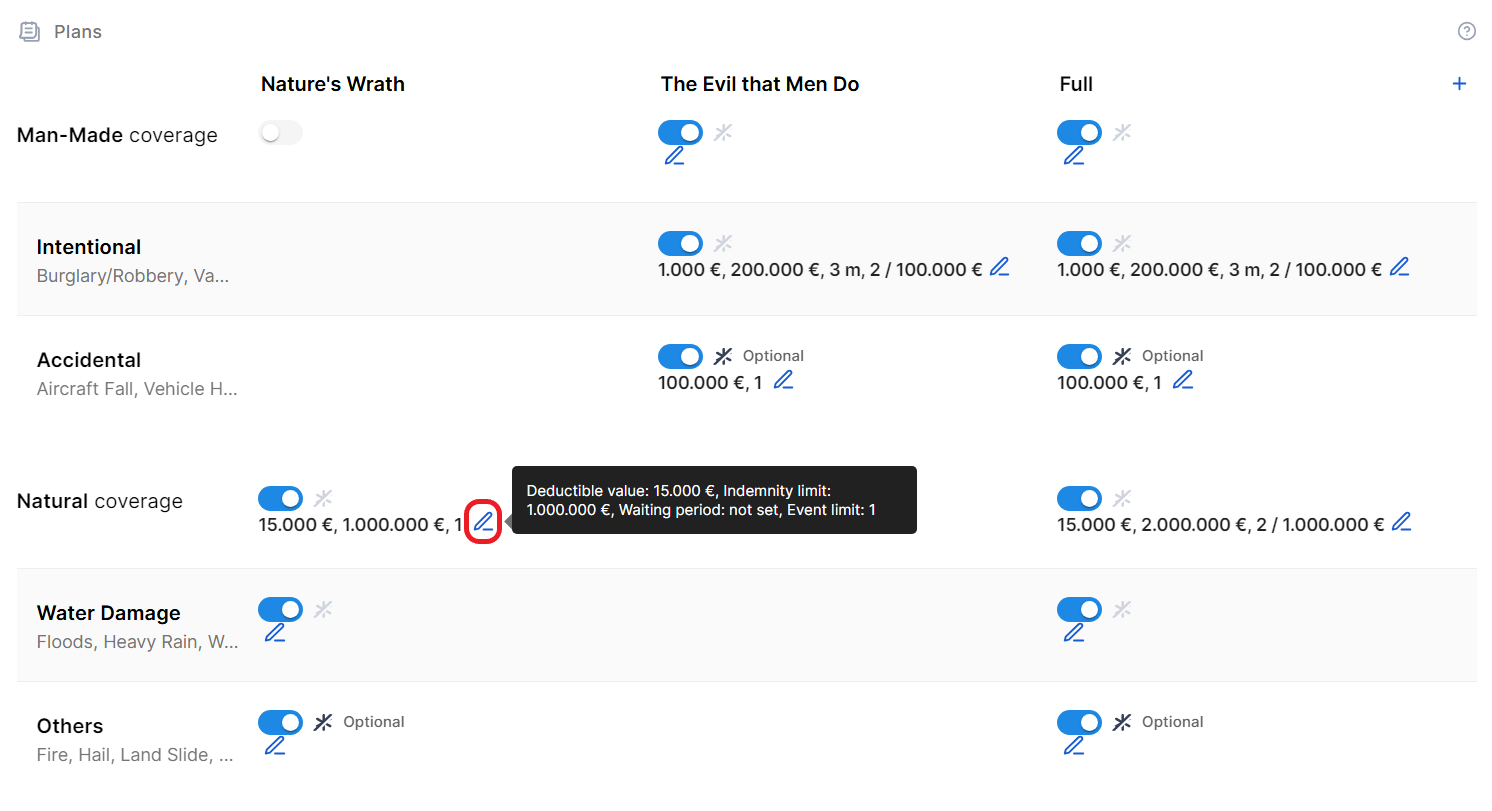Toggle Natural coverage for Nature's Wrath
This screenshot has height=811, width=1492.
[x=280, y=498]
